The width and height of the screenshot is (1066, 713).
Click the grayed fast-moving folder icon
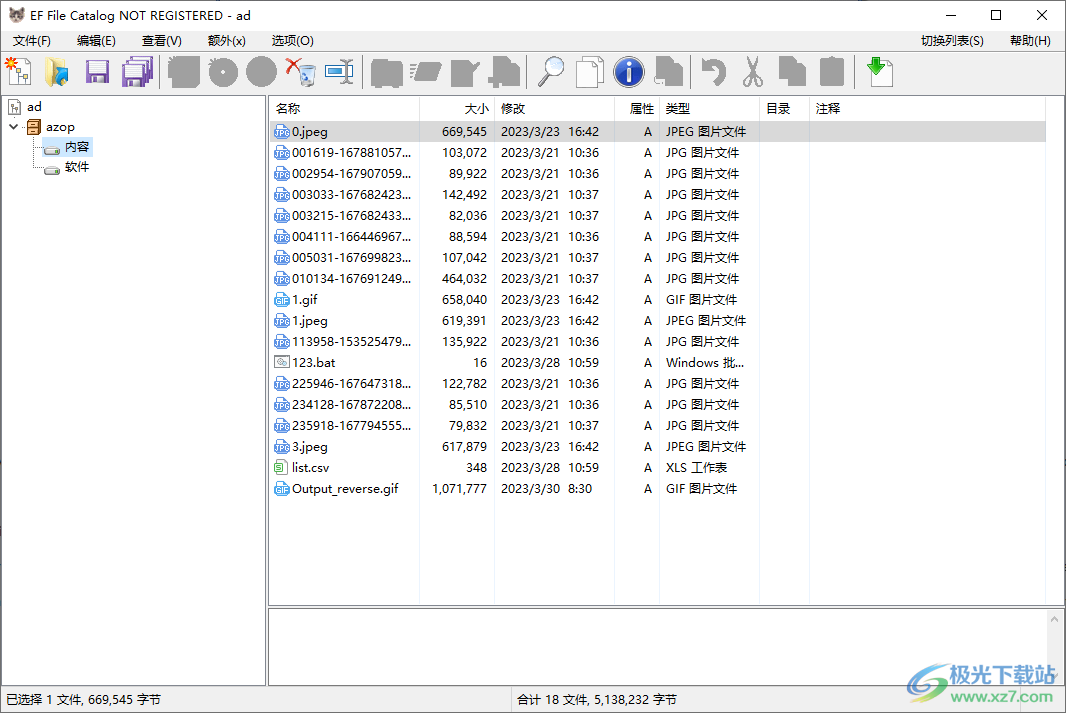pyautogui.click(x=426, y=71)
